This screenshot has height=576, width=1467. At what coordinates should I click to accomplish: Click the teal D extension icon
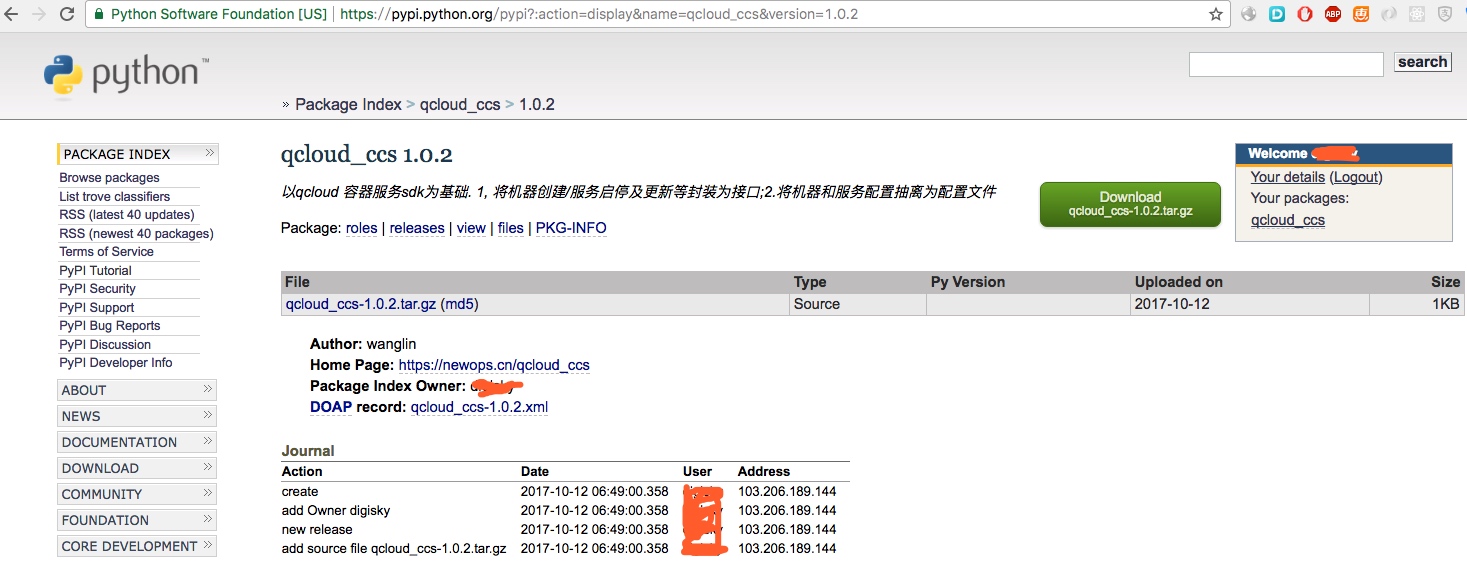(1277, 15)
